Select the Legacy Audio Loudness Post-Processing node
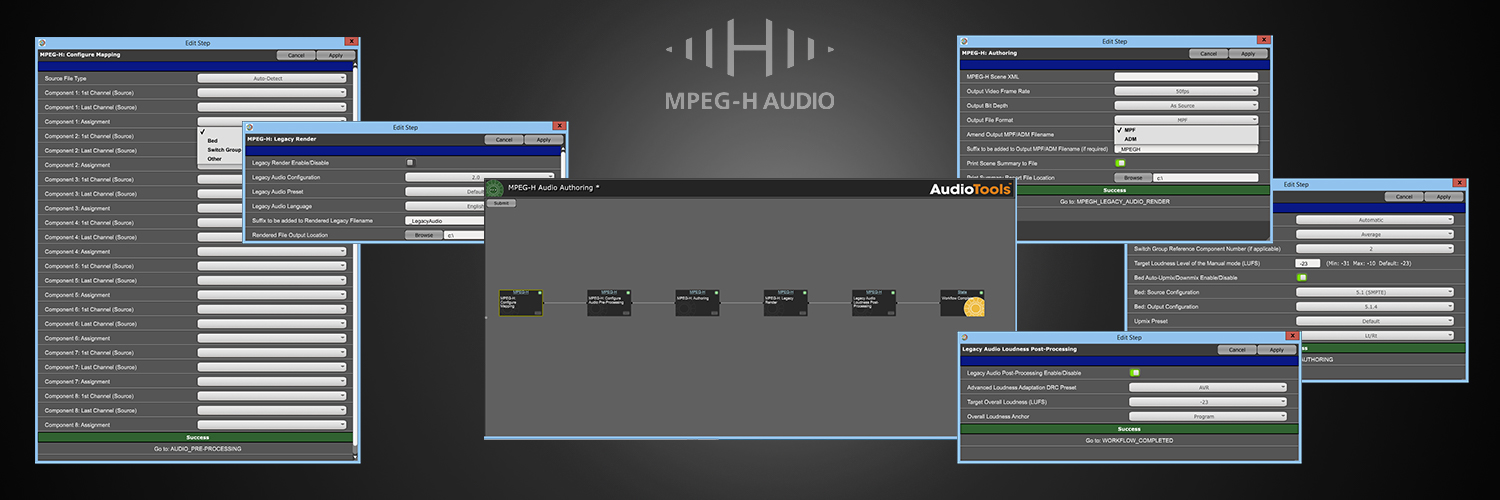Viewport: 1500px width, 500px height. point(874,303)
